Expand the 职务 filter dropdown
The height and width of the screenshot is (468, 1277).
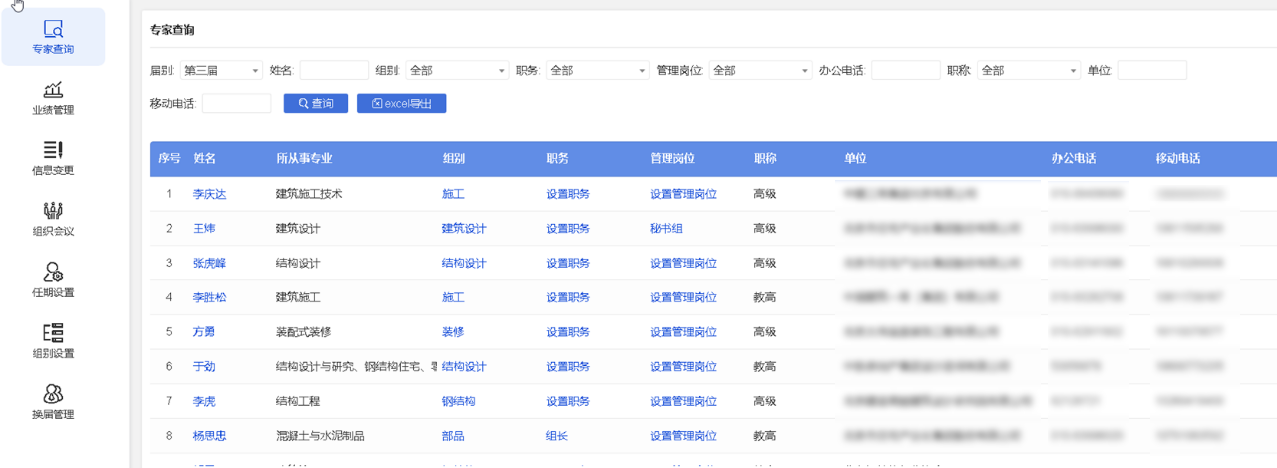pos(597,71)
